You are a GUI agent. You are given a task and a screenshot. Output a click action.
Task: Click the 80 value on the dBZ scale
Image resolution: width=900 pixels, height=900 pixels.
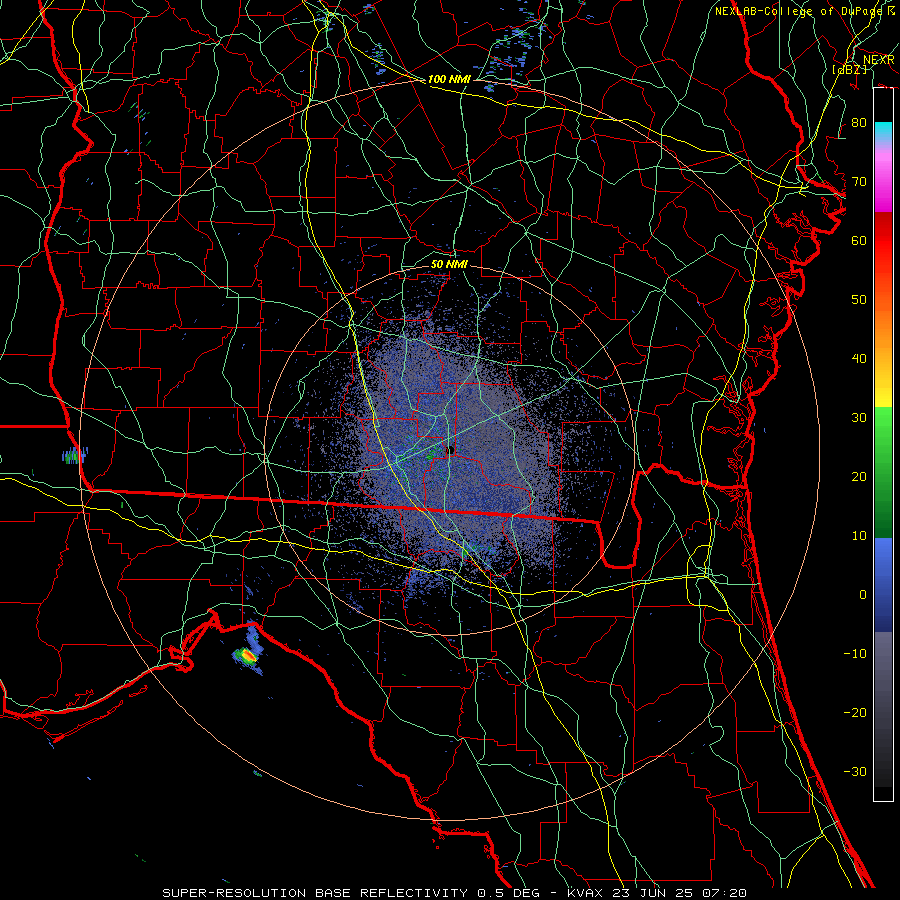[859, 123]
